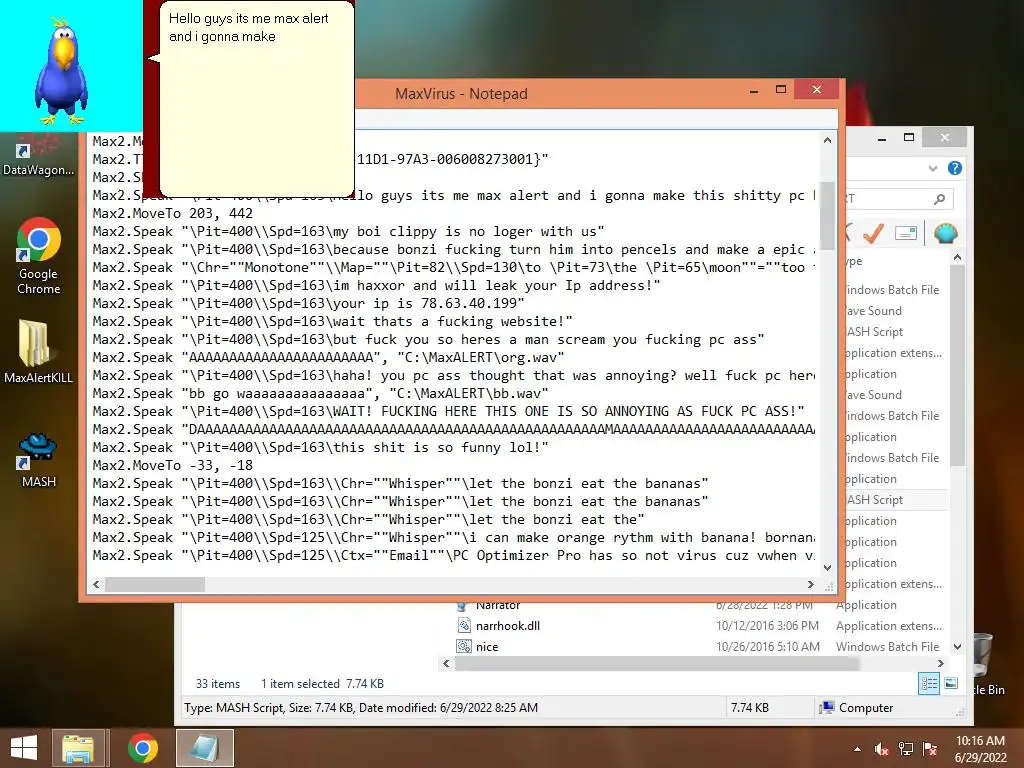This screenshot has width=1024, height=768.
Task: Click the line 'this shit is so funny lol!'
Action: click(320, 448)
